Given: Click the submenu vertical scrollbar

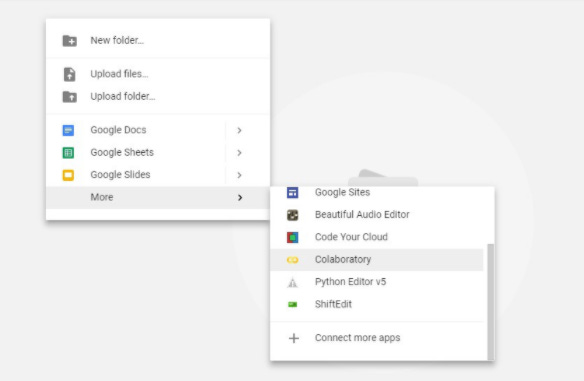Looking at the screenshot, I should pos(491,302).
